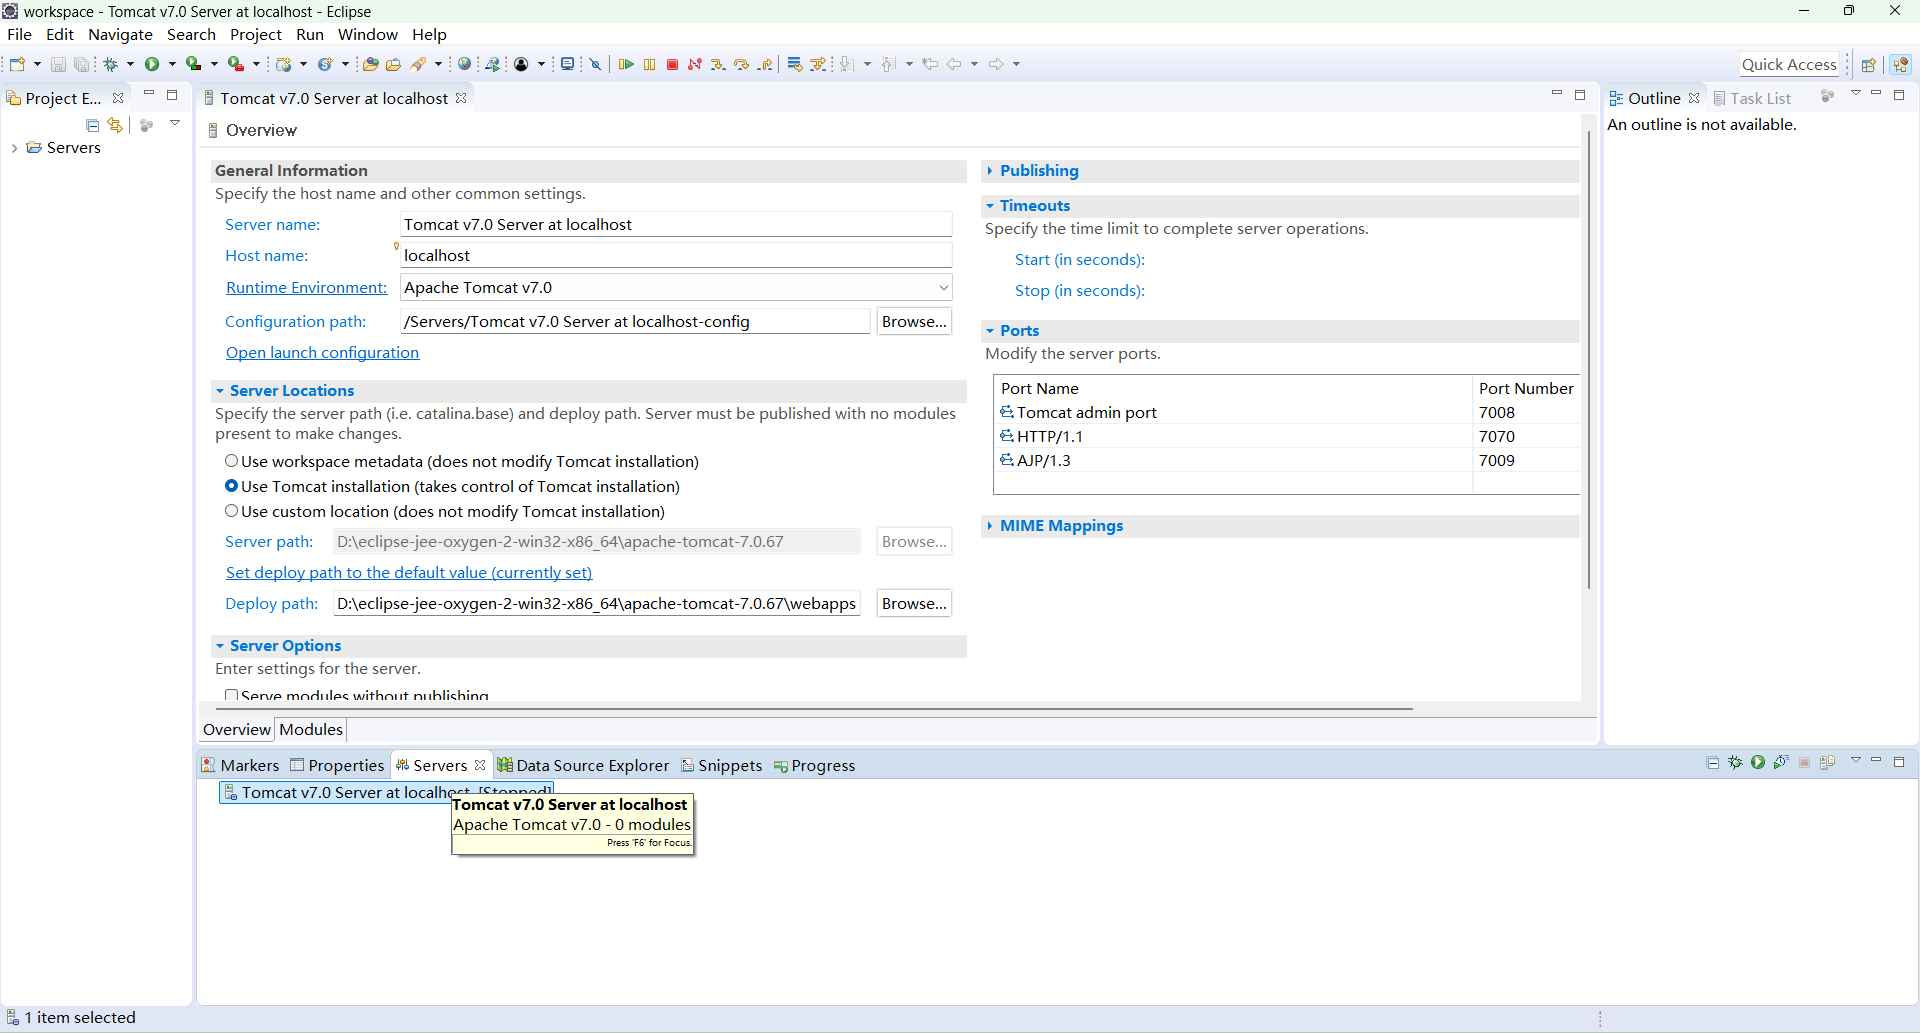The width and height of the screenshot is (1920, 1033).
Task: Click the New Dynamic Web Project icon
Action: coord(283,64)
